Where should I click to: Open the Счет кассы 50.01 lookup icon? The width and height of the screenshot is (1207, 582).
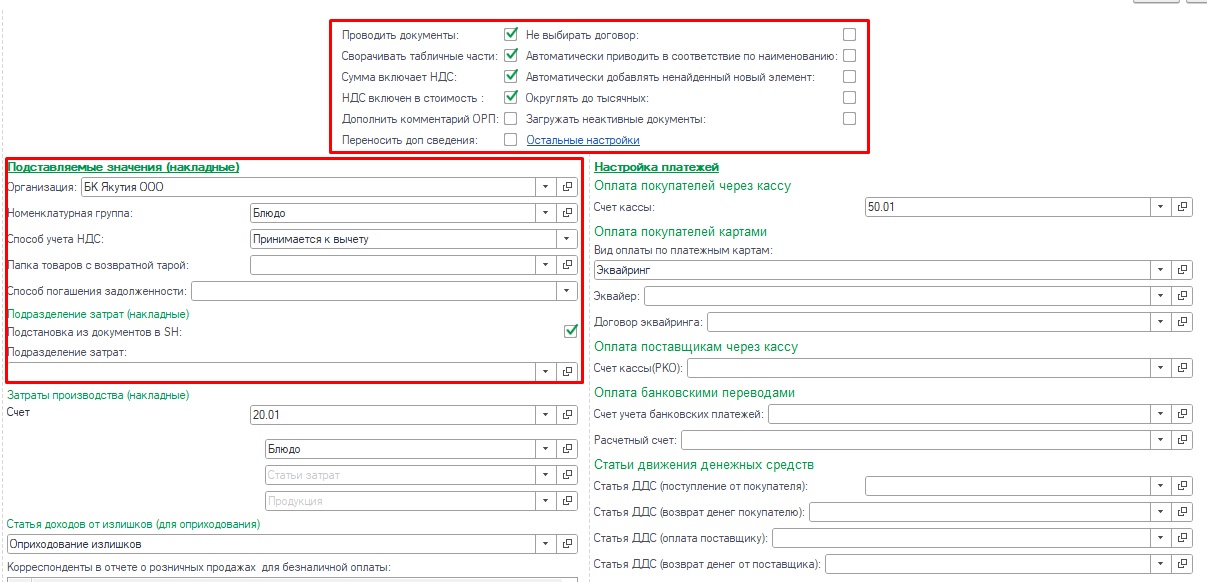point(1183,207)
